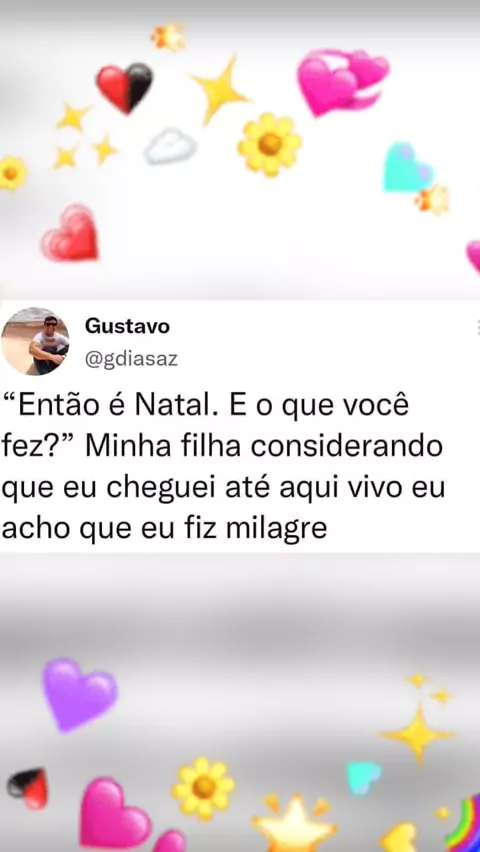The height and width of the screenshot is (852, 480).
Task: Tap small teal heart near the rainbow
Action: coord(364,778)
